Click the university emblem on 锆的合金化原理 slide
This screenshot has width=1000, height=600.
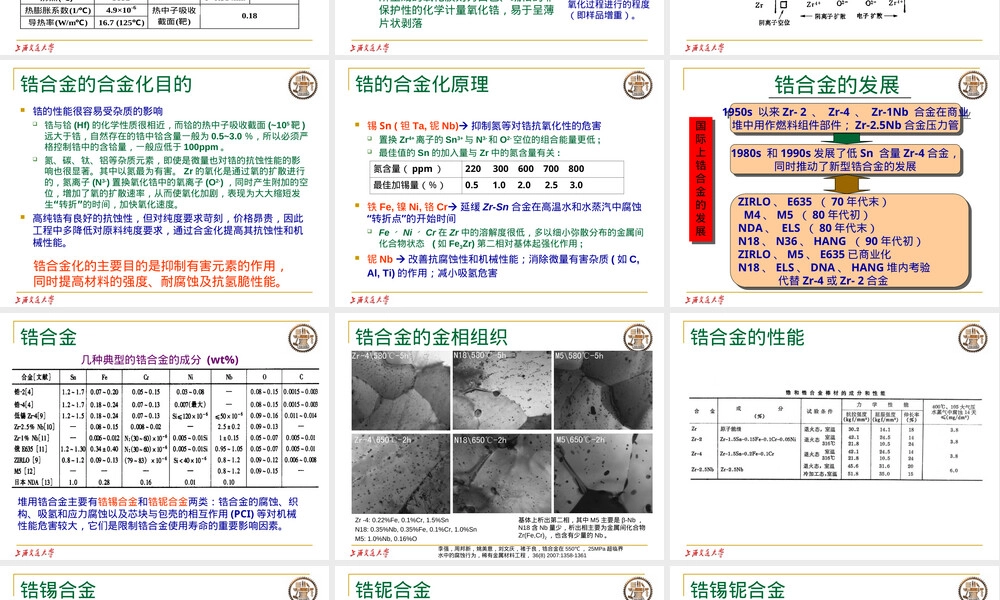[637, 85]
